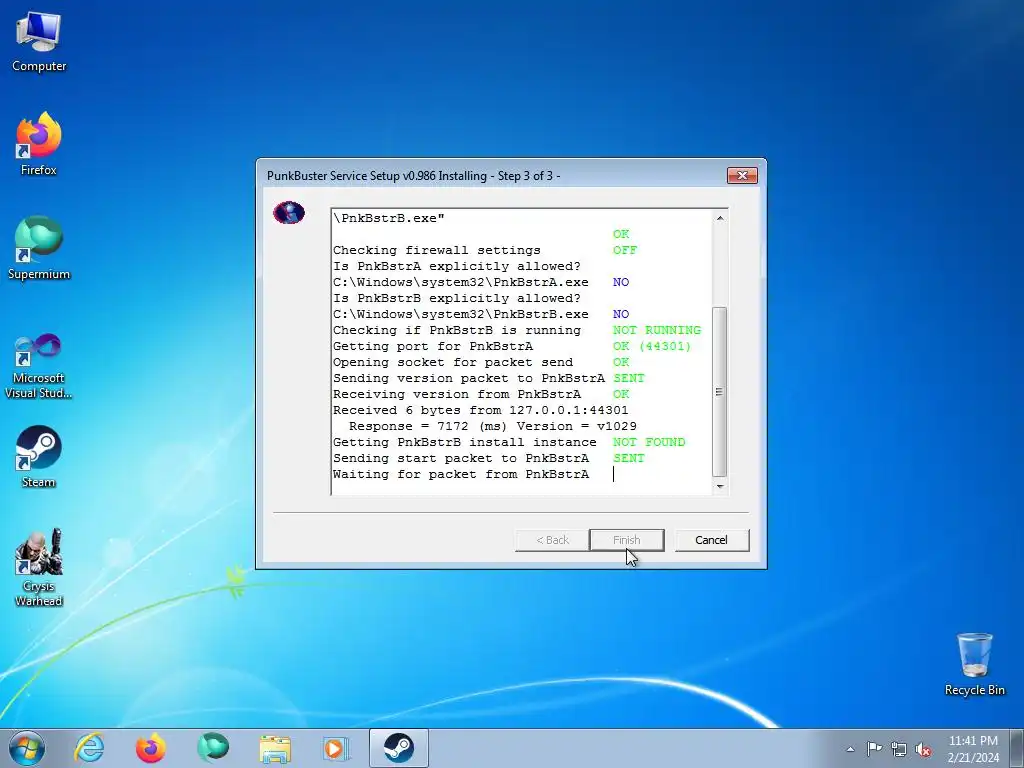Screen dimensions: 1024x768
Task: Open the Action Center flag icon
Action: (874, 749)
